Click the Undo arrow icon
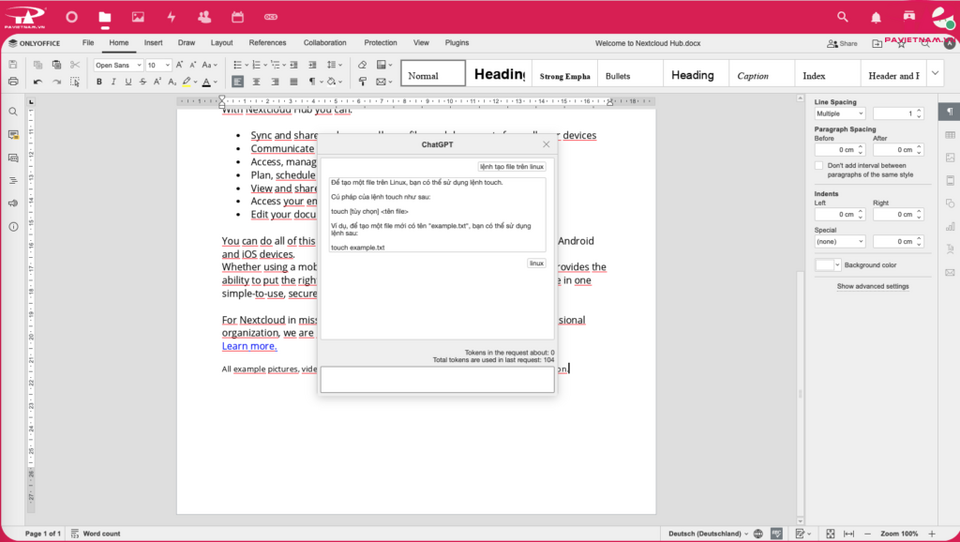Viewport: 960px width, 542px height. (38, 81)
